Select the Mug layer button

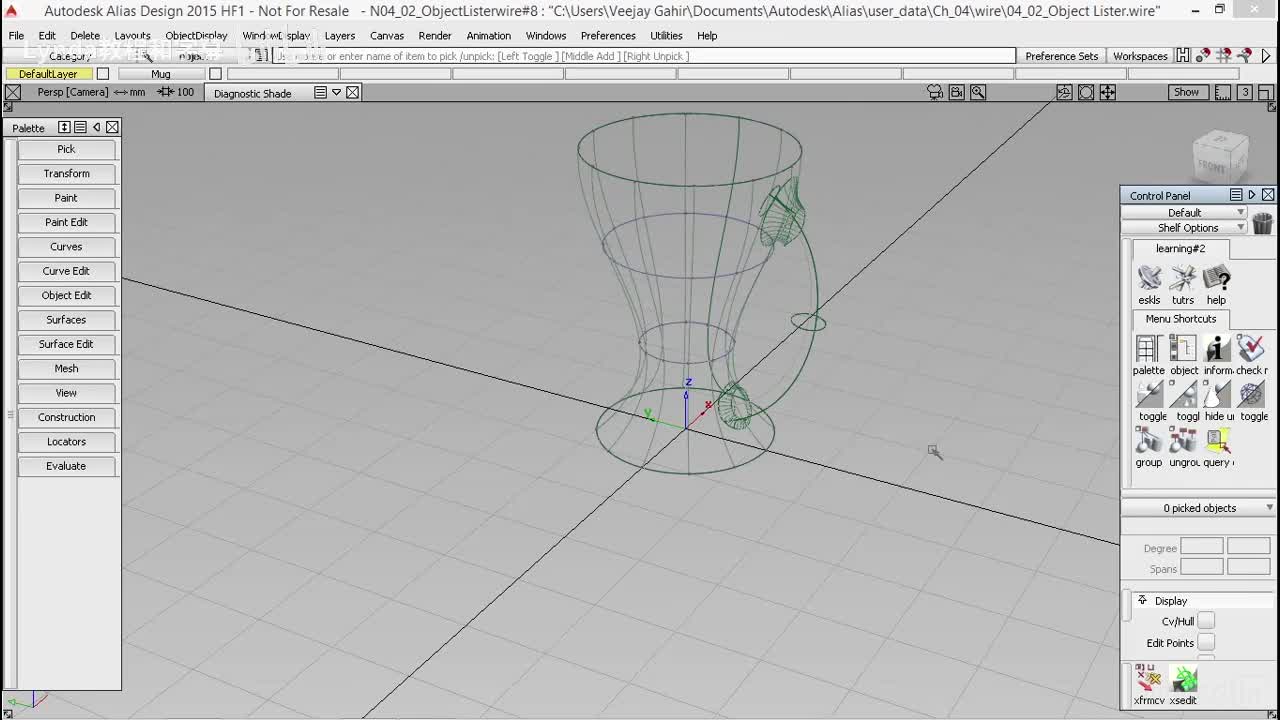click(x=161, y=74)
